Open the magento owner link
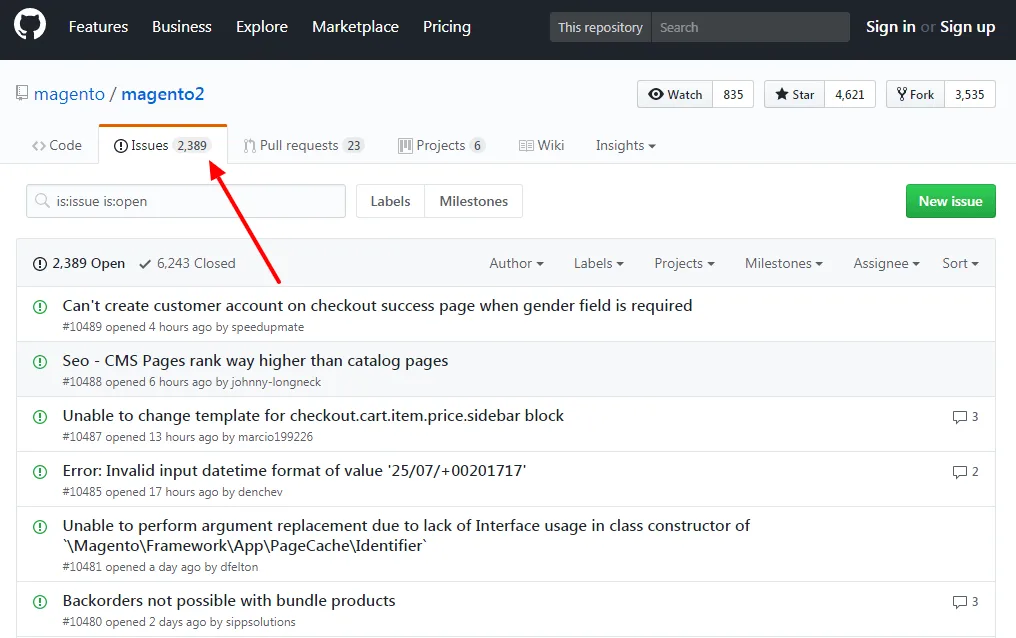 [x=69, y=94]
